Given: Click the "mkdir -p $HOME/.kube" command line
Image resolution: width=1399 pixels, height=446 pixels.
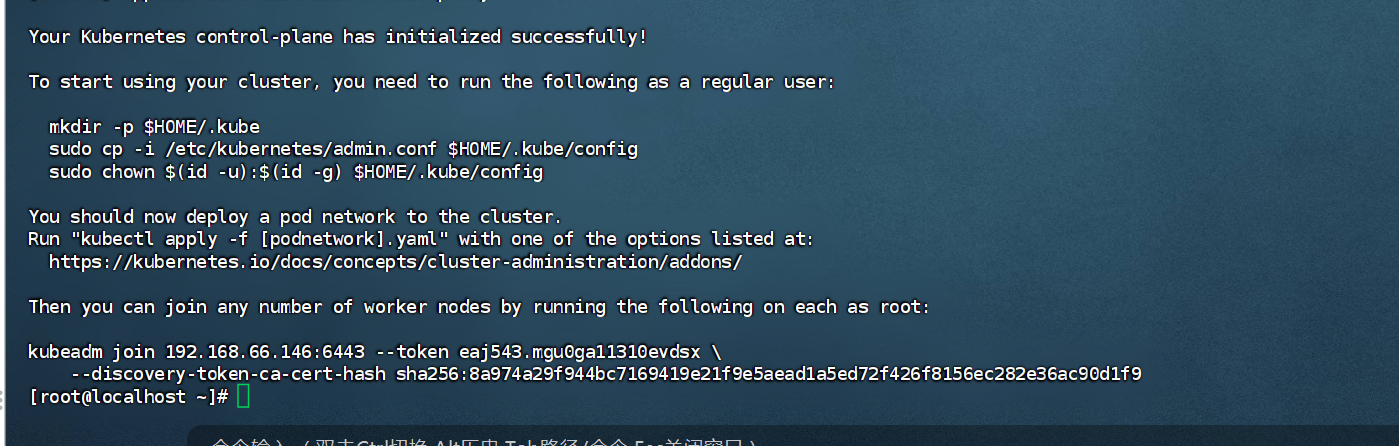Looking at the screenshot, I should pos(154,127).
